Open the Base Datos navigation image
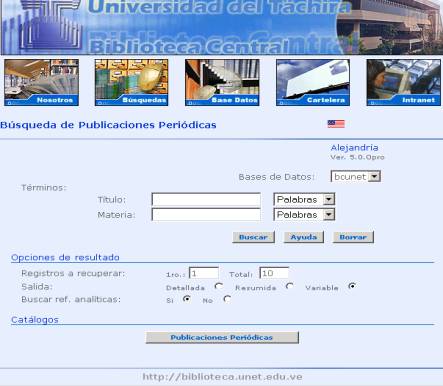 tap(222, 83)
